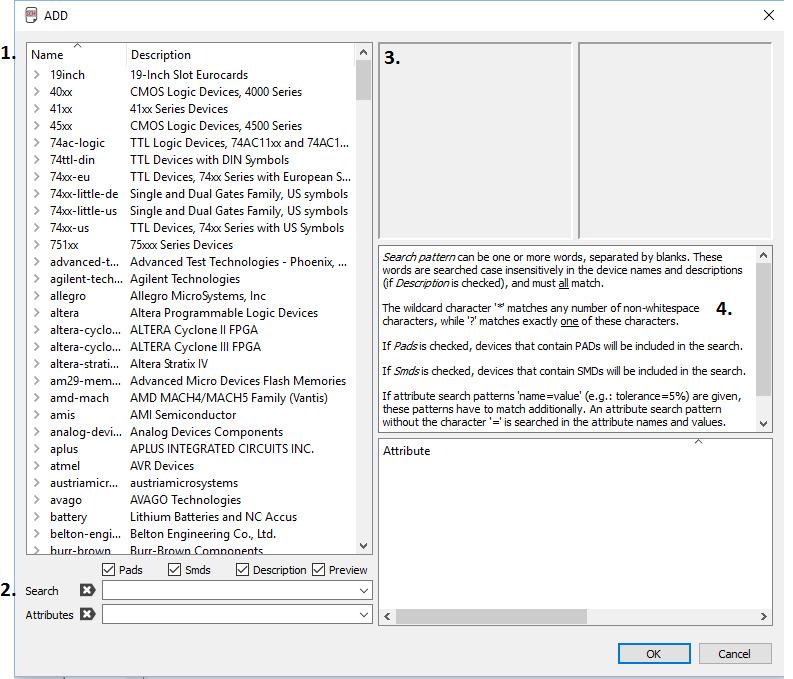
Task: Sort the list by the Name column header
Action: [x=76, y=55]
